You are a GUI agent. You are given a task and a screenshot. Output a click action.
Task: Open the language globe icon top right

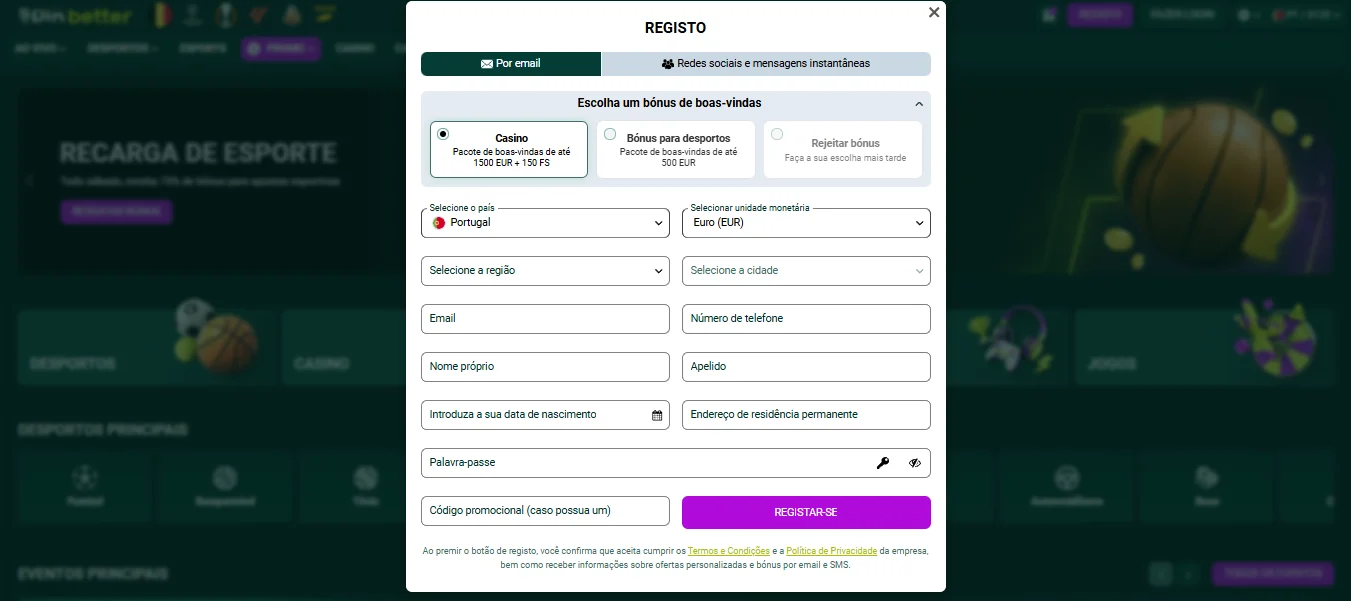pyautogui.click(x=1243, y=15)
